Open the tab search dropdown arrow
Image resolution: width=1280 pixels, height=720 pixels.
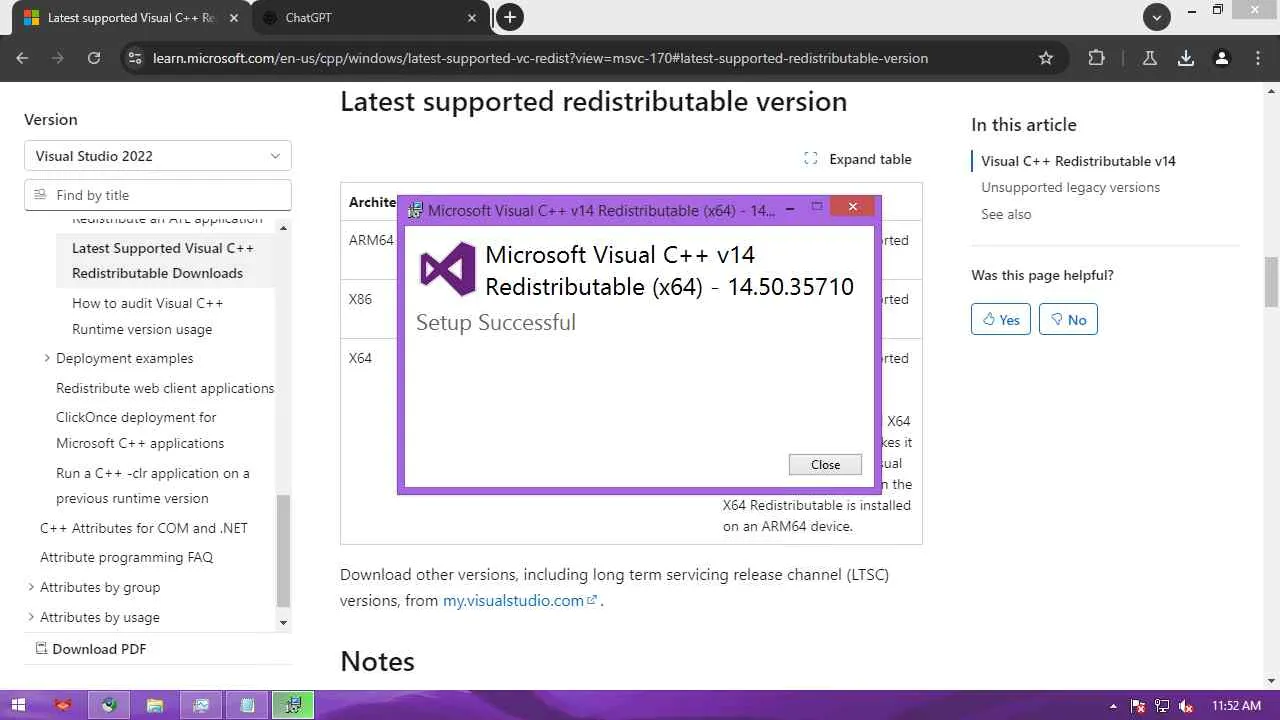coord(1157,17)
